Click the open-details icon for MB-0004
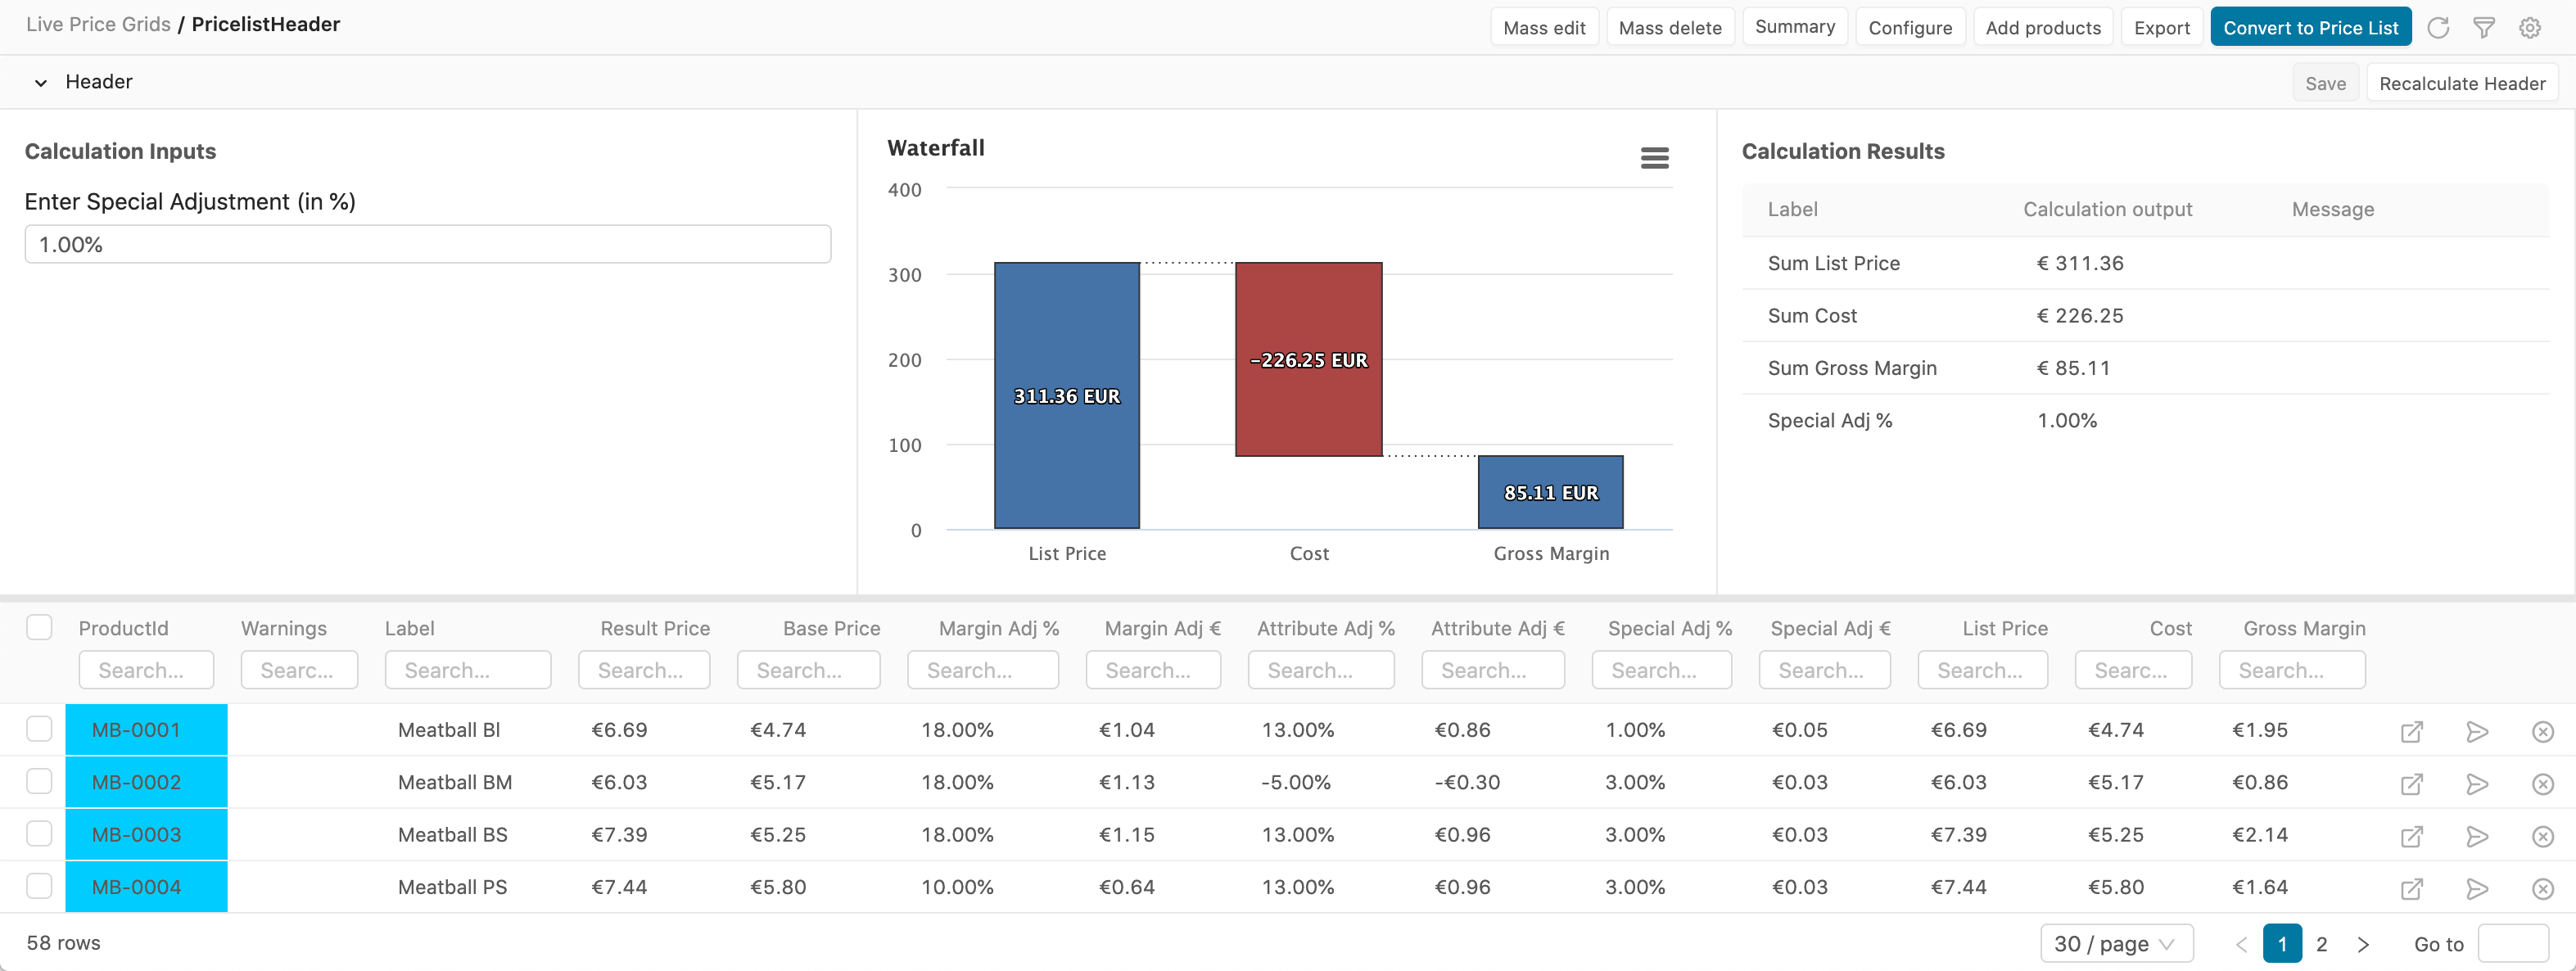Screen dimensions: 2576x971 click(2411, 888)
